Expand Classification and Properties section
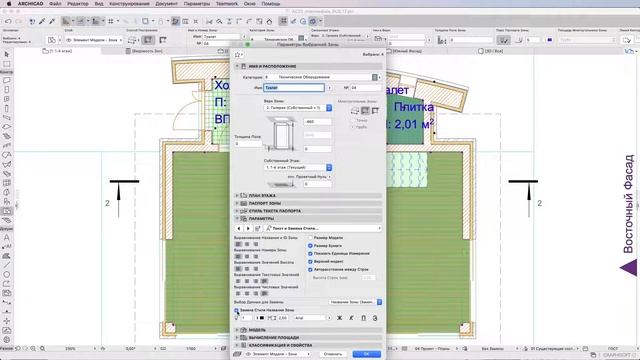Viewport: 640px width, 360px height. coord(309,345)
